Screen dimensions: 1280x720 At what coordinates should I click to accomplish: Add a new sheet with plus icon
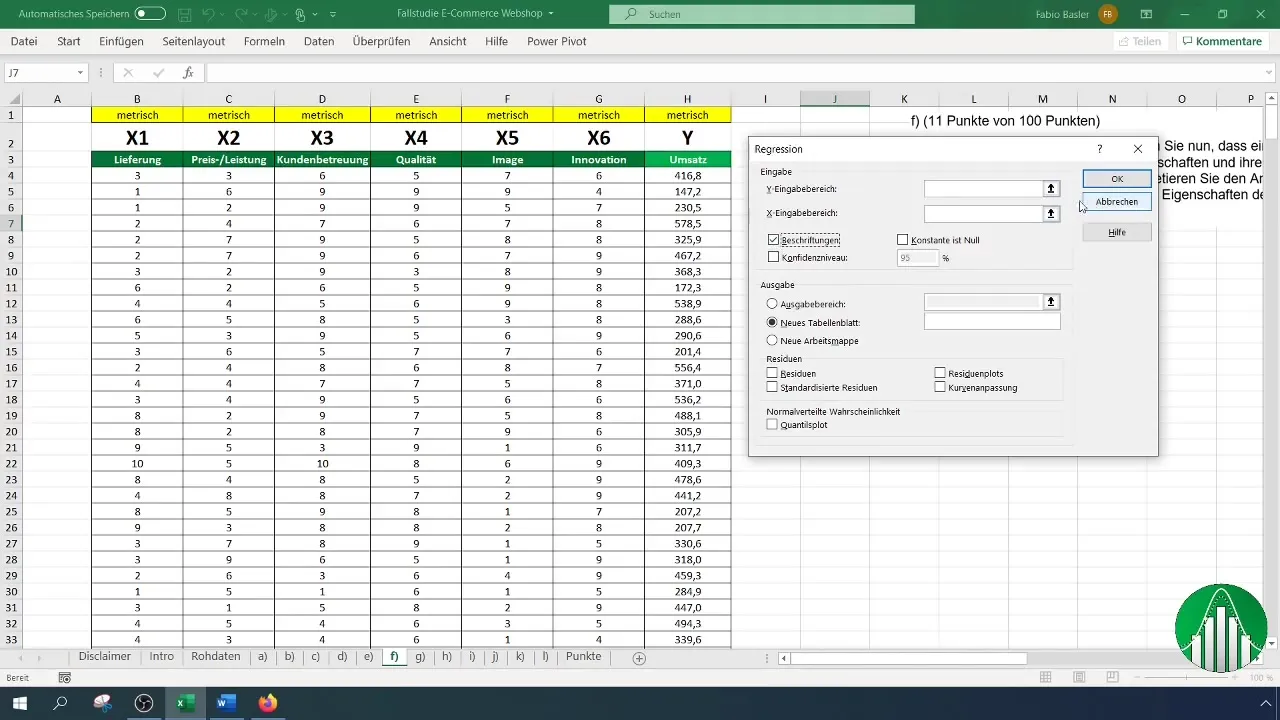pyautogui.click(x=639, y=658)
